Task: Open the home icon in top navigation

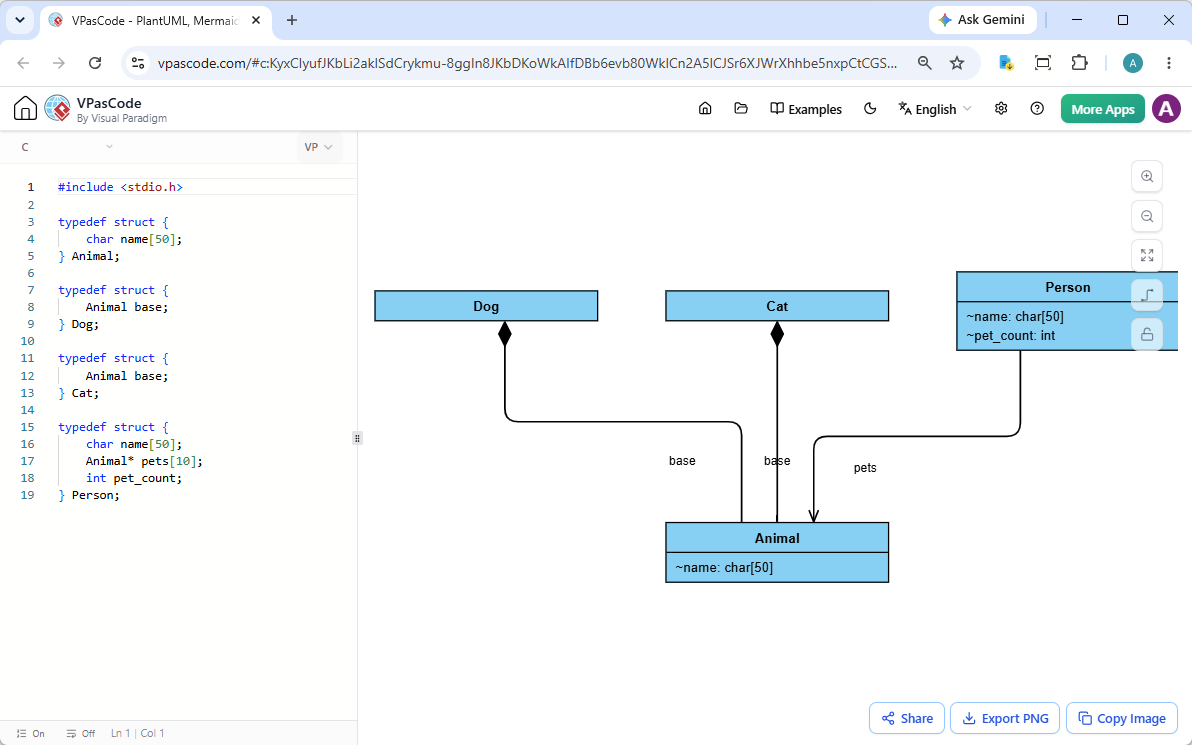Action: [705, 109]
